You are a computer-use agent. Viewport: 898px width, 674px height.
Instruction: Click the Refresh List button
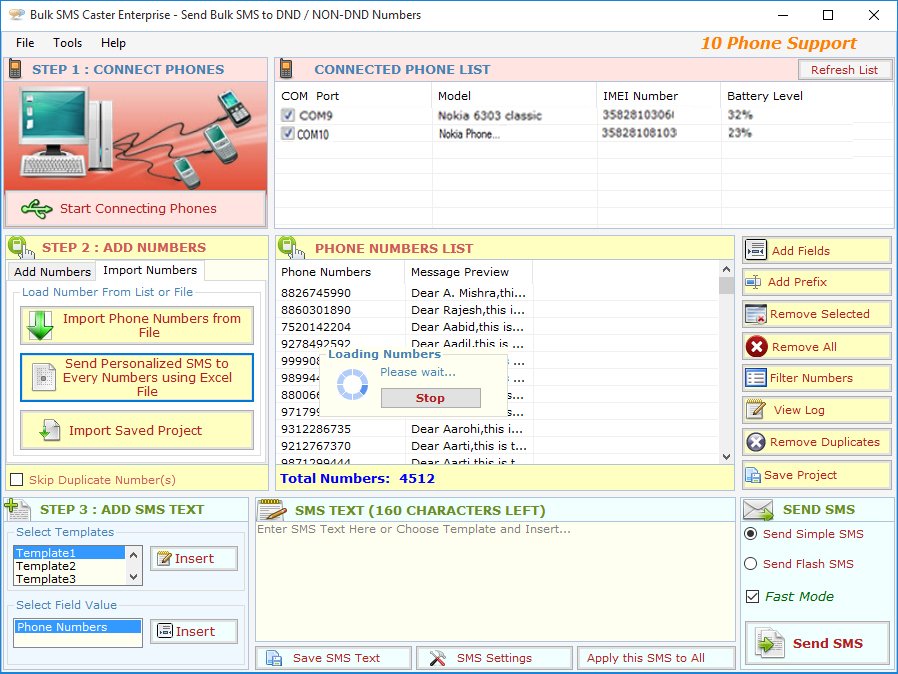(844, 70)
